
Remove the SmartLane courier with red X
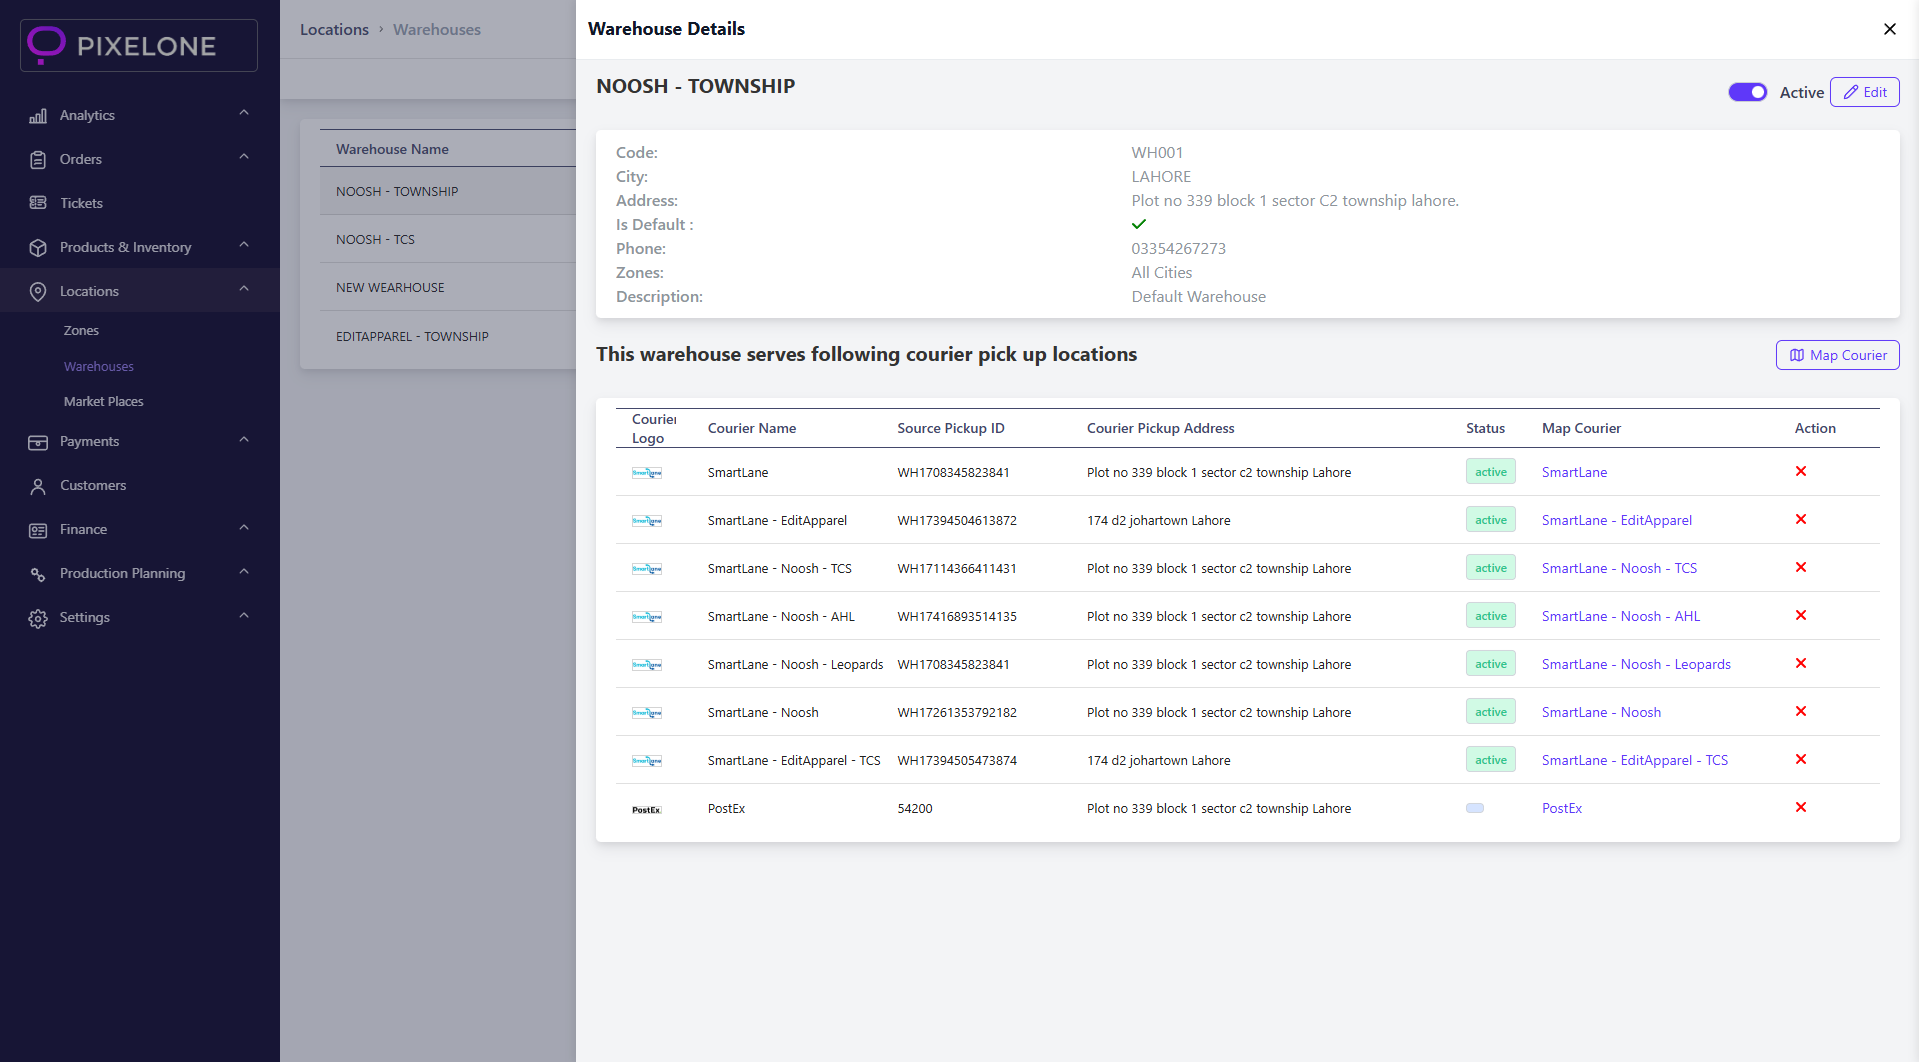point(1801,471)
